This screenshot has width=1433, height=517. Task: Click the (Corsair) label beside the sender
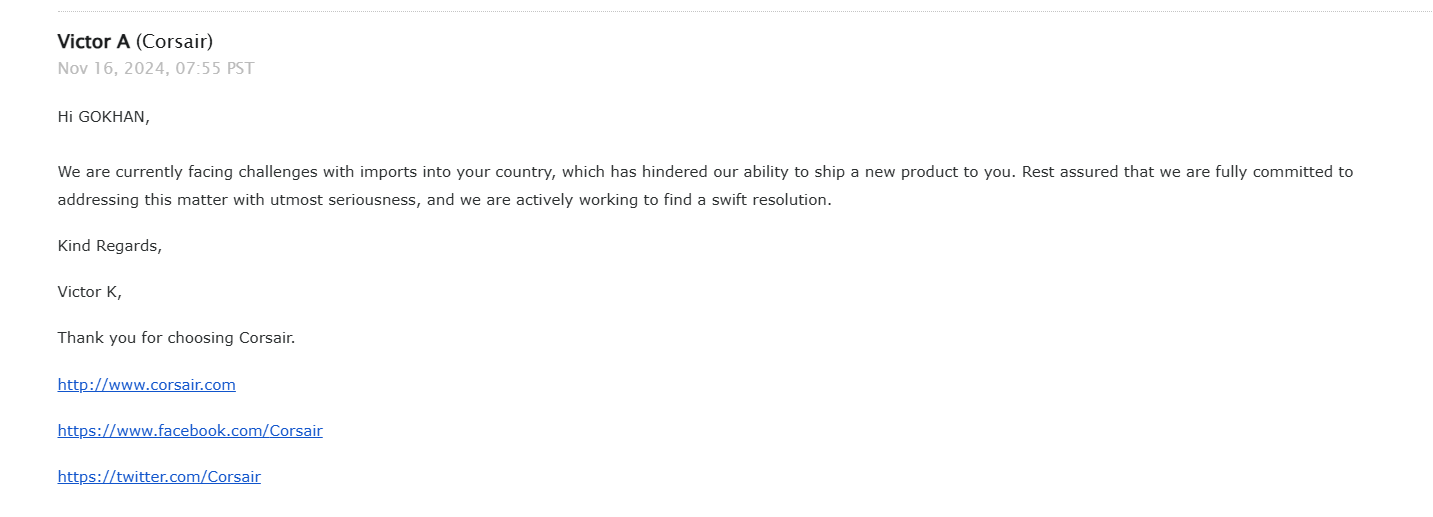coord(174,41)
